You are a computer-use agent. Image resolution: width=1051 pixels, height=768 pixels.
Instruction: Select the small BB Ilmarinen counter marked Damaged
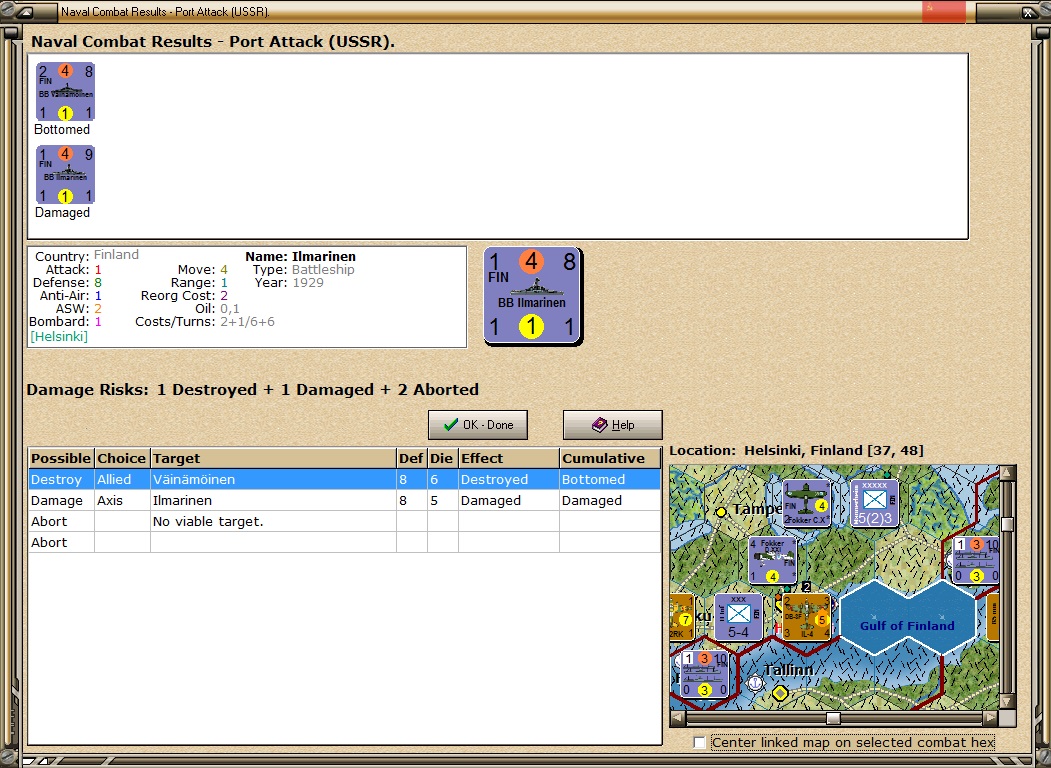65,174
